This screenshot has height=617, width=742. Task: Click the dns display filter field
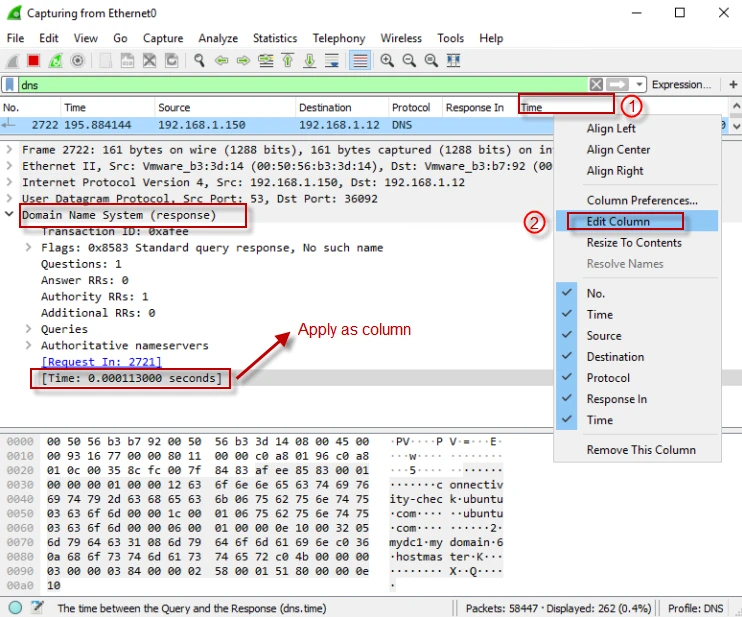click(x=300, y=85)
